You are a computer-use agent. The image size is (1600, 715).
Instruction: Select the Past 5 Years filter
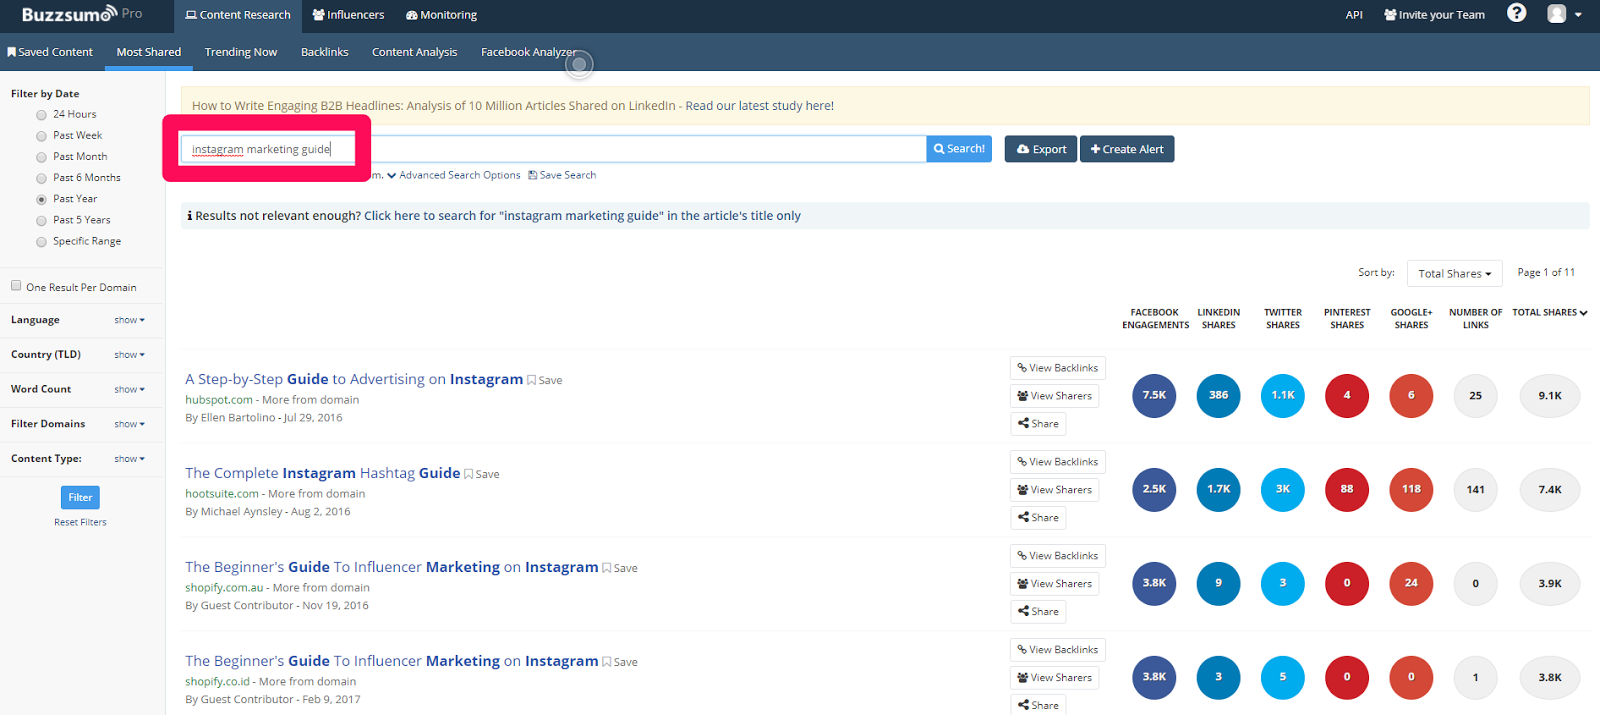point(42,220)
